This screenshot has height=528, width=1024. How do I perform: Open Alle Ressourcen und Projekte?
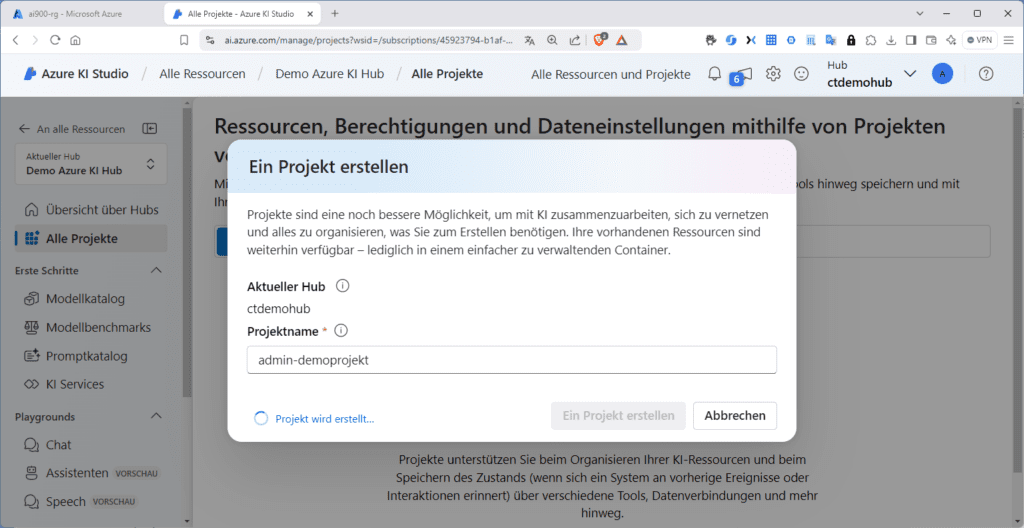coord(611,74)
